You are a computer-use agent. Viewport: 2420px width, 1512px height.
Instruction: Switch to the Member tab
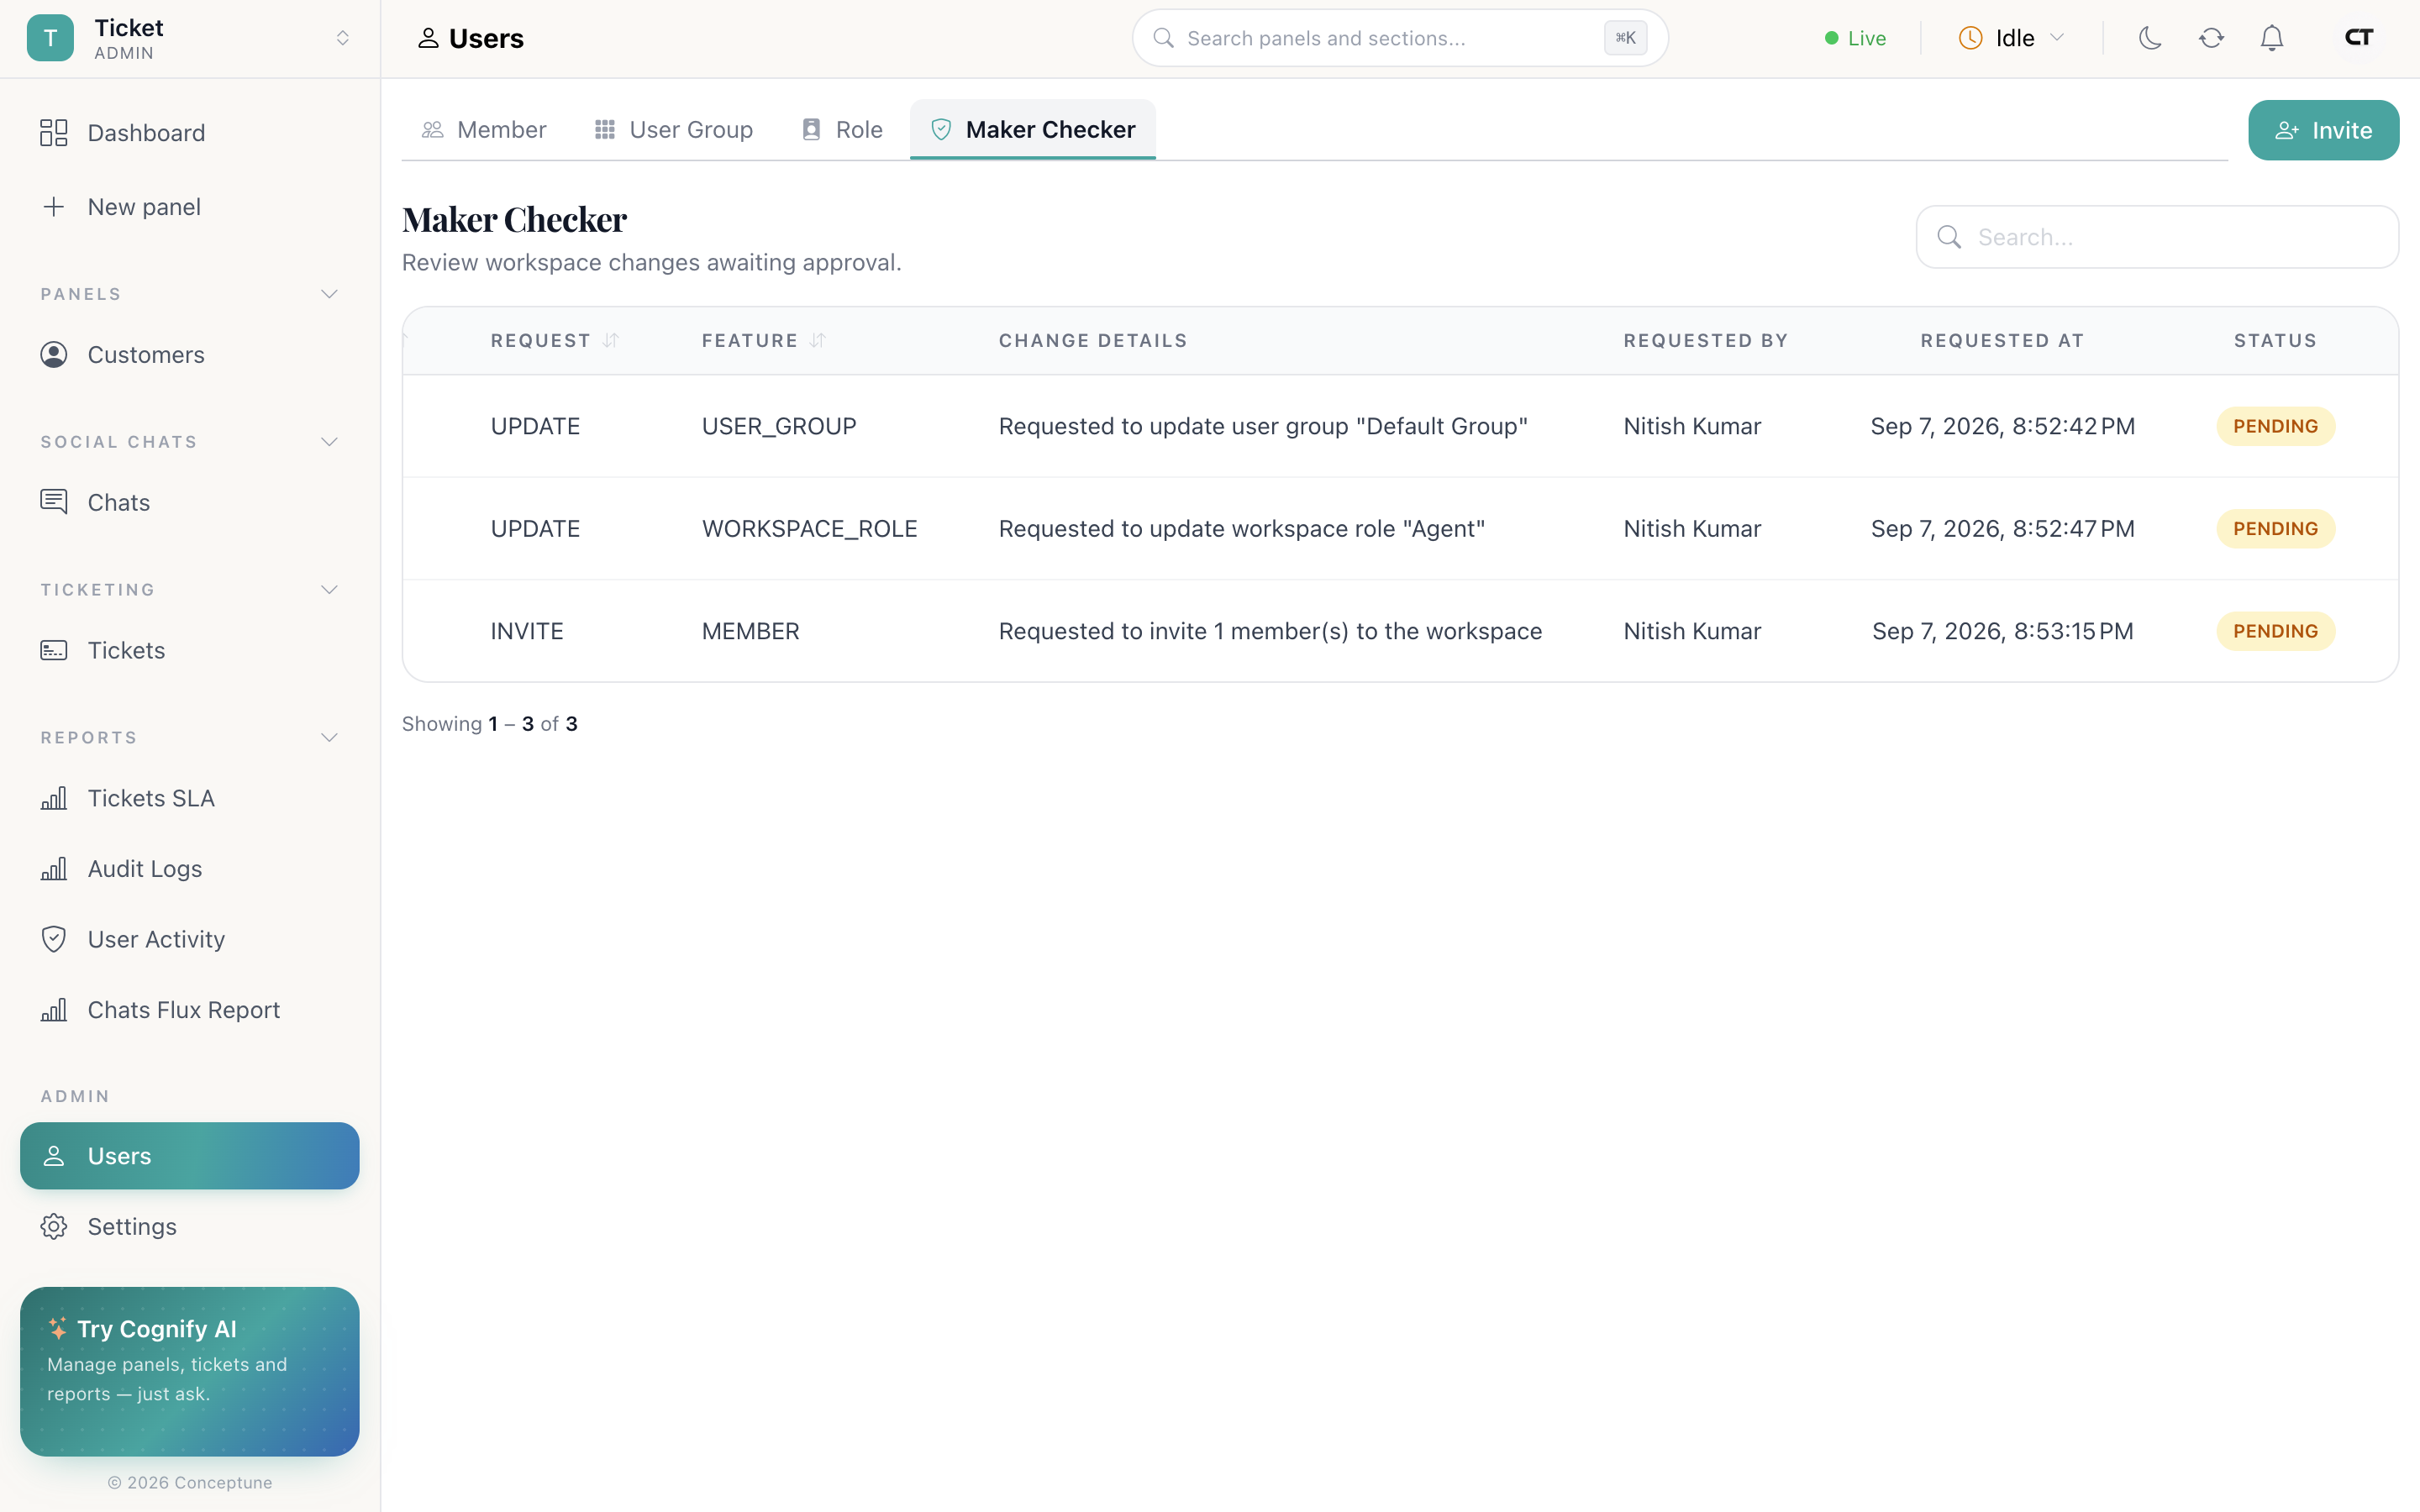click(x=484, y=130)
